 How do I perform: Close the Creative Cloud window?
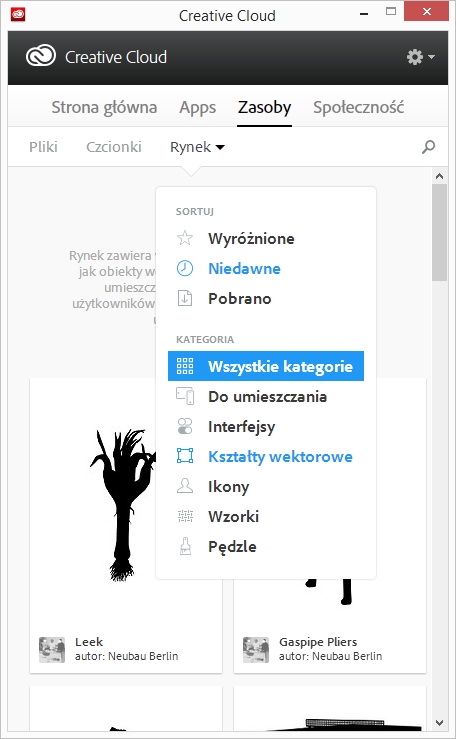[x=426, y=12]
